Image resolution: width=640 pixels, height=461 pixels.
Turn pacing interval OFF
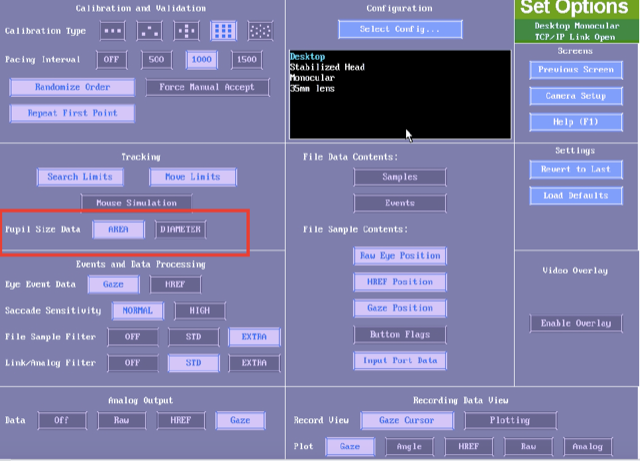point(111,60)
